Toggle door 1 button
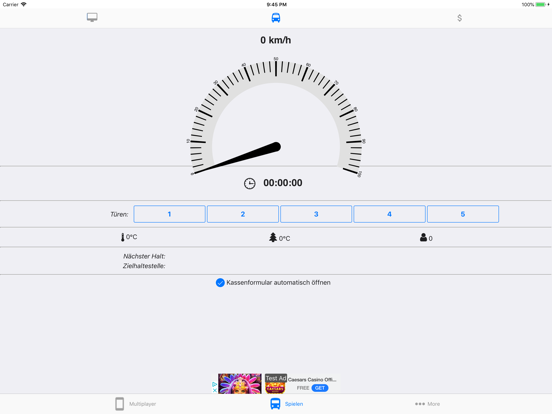 [169, 214]
